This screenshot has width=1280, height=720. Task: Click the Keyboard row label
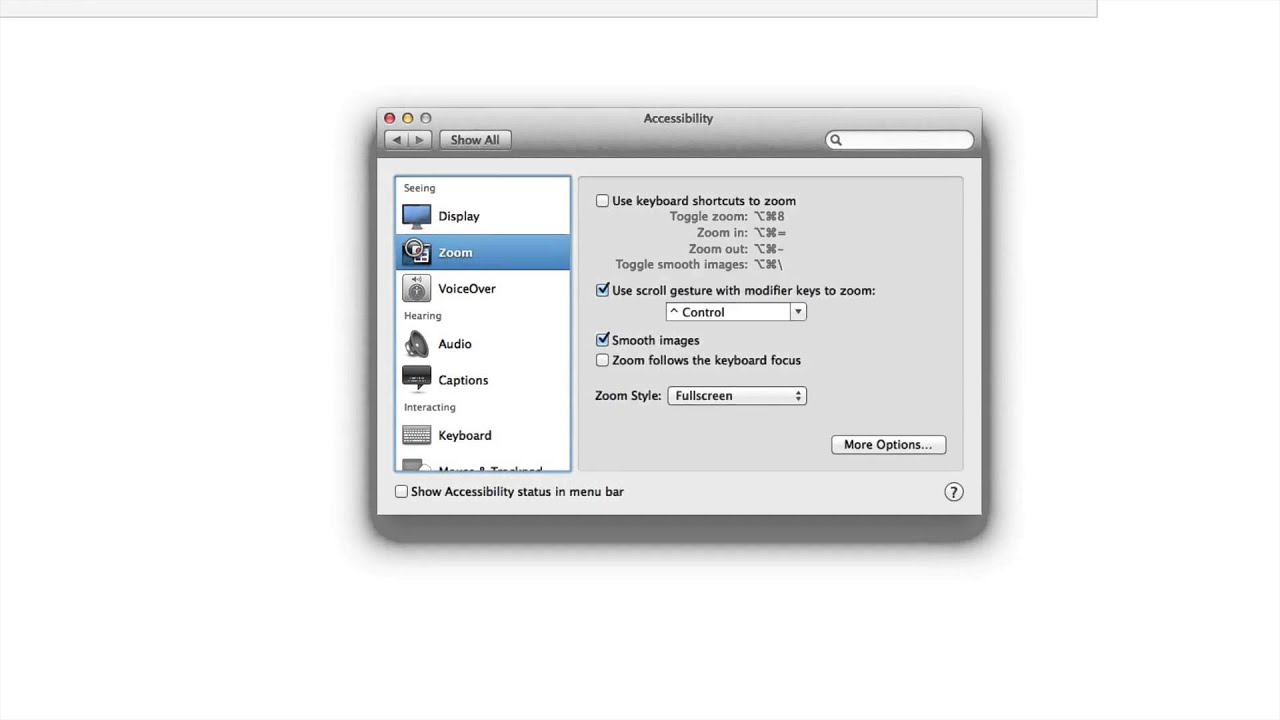tap(465, 436)
